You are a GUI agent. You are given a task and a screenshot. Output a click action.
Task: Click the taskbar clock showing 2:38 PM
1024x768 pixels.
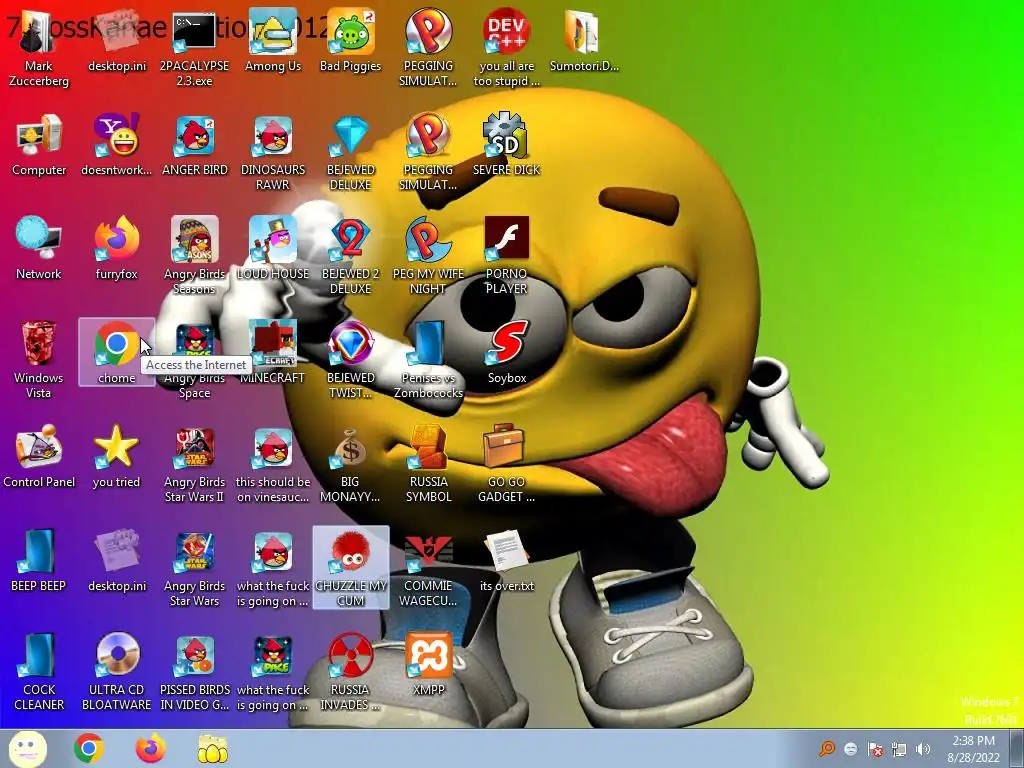click(974, 749)
